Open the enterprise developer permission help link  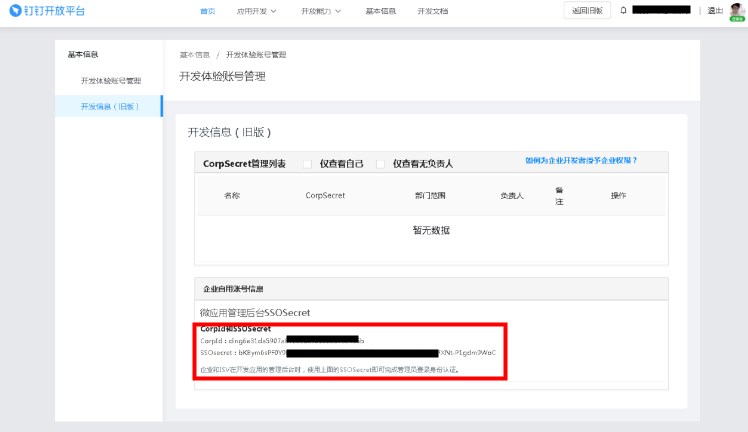pyautogui.click(x=581, y=160)
